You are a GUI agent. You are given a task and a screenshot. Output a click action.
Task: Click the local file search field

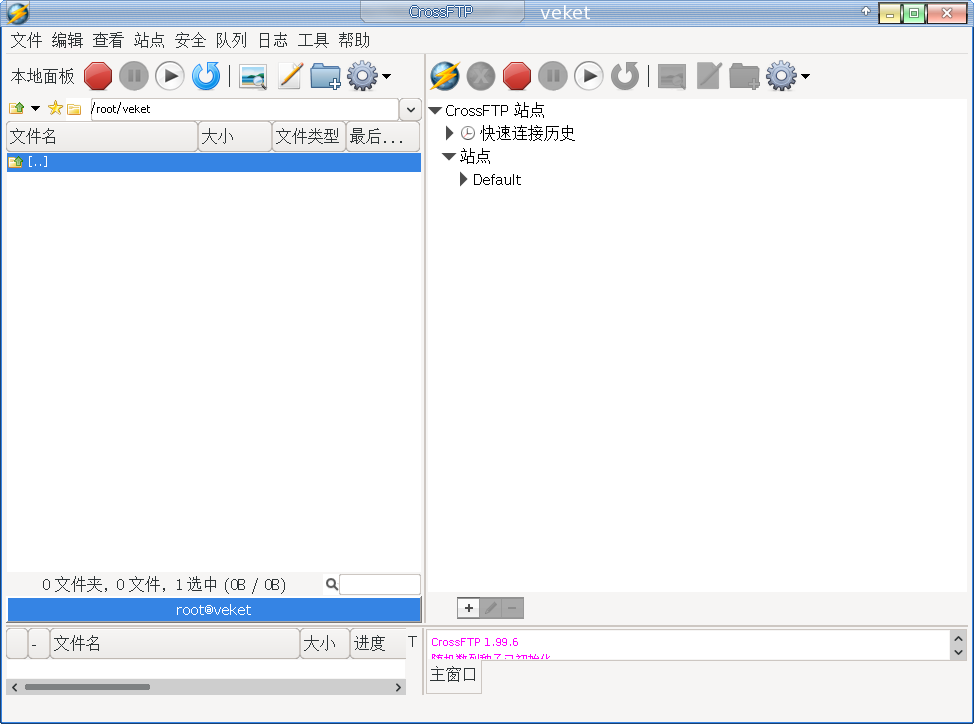380,584
